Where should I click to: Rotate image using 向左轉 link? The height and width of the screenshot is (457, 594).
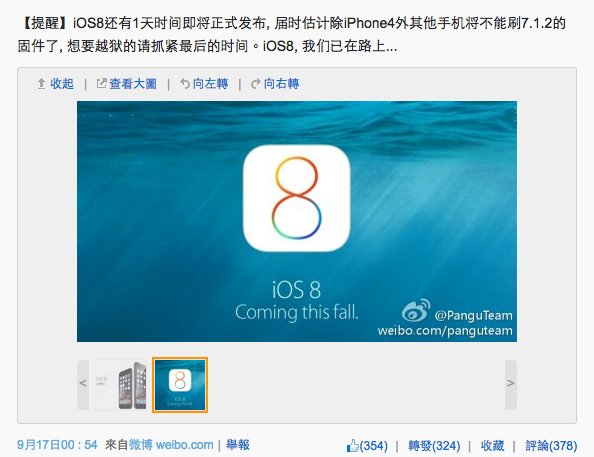click(211, 84)
